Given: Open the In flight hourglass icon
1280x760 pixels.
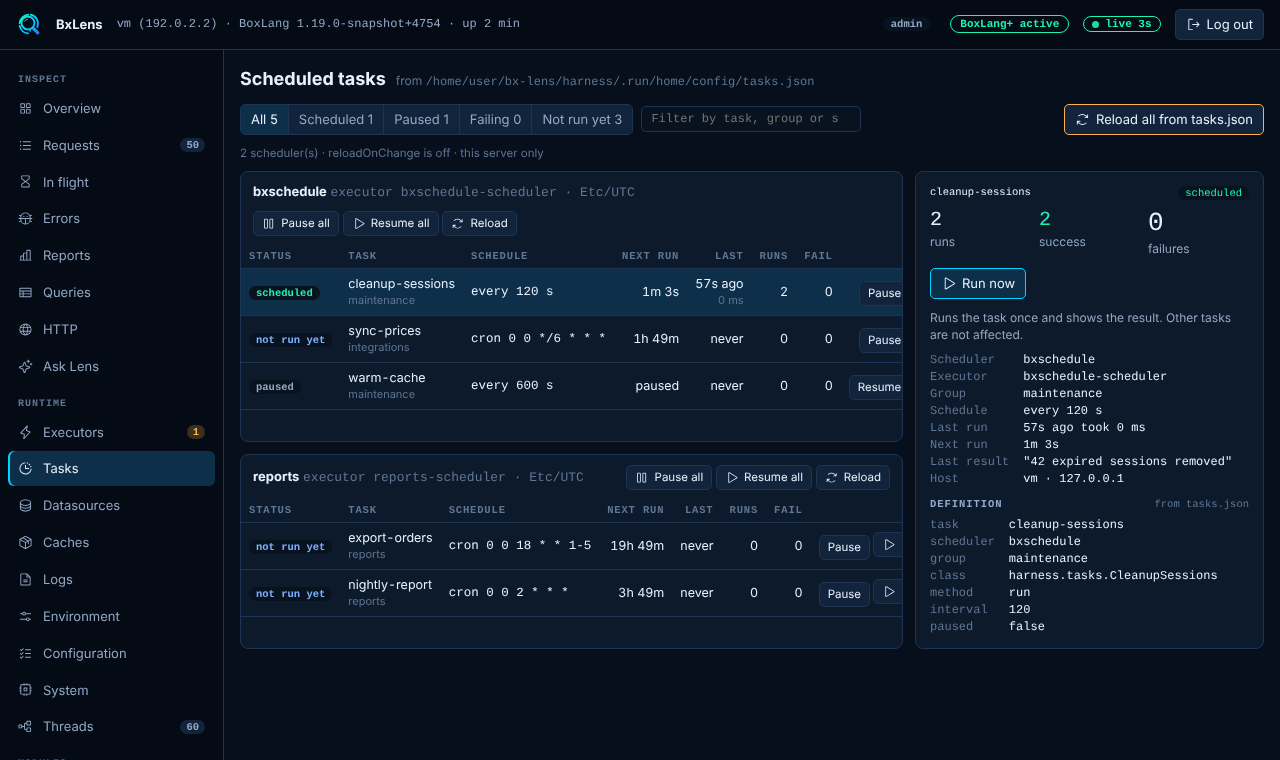Looking at the screenshot, I should coord(25,182).
